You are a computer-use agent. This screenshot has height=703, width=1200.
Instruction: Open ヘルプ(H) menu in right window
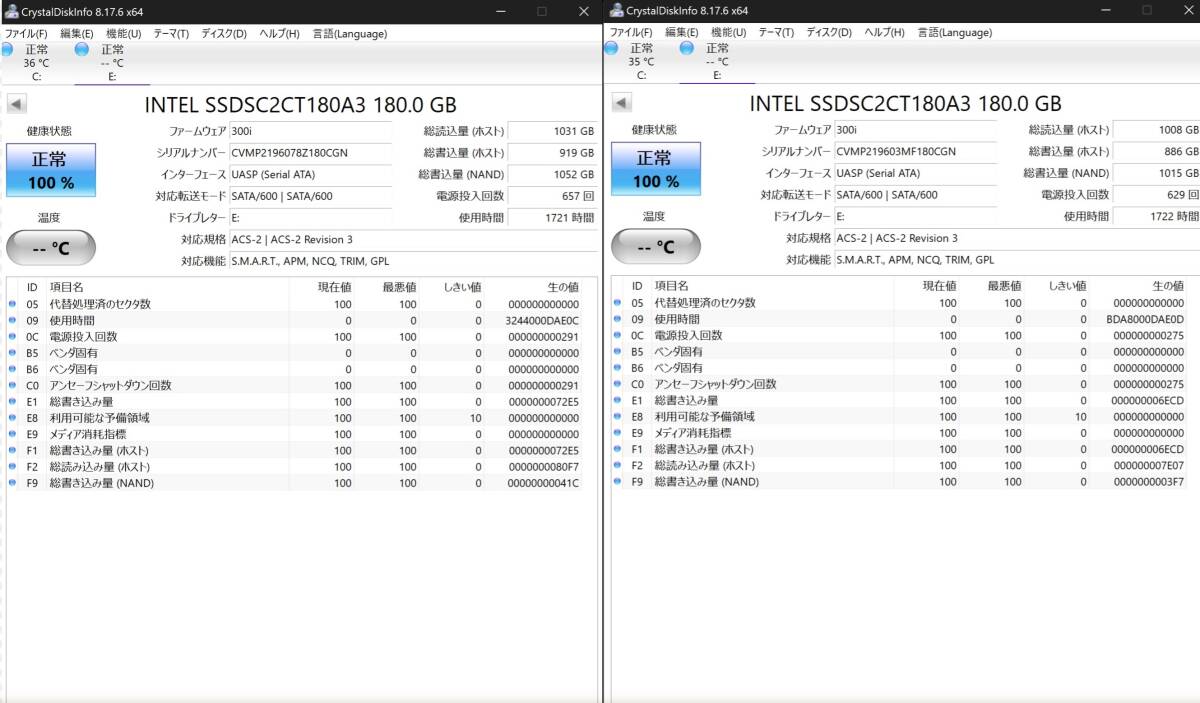[884, 32]
